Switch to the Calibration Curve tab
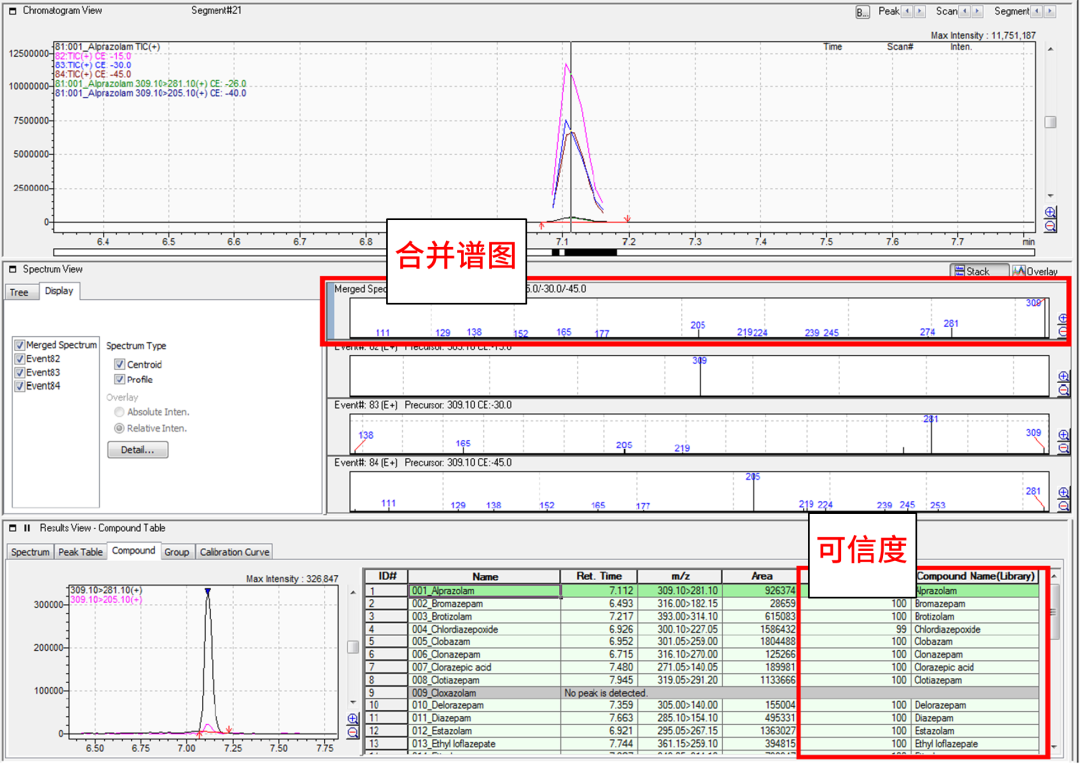 [234, 552]
